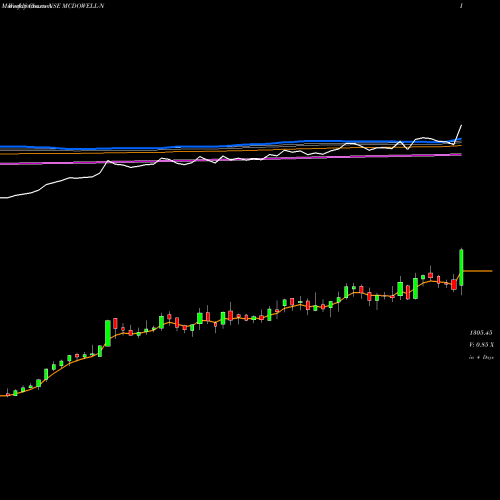Select the 1305.45 price value
This screenshot has height=500, width=500.
click(481, 333)
